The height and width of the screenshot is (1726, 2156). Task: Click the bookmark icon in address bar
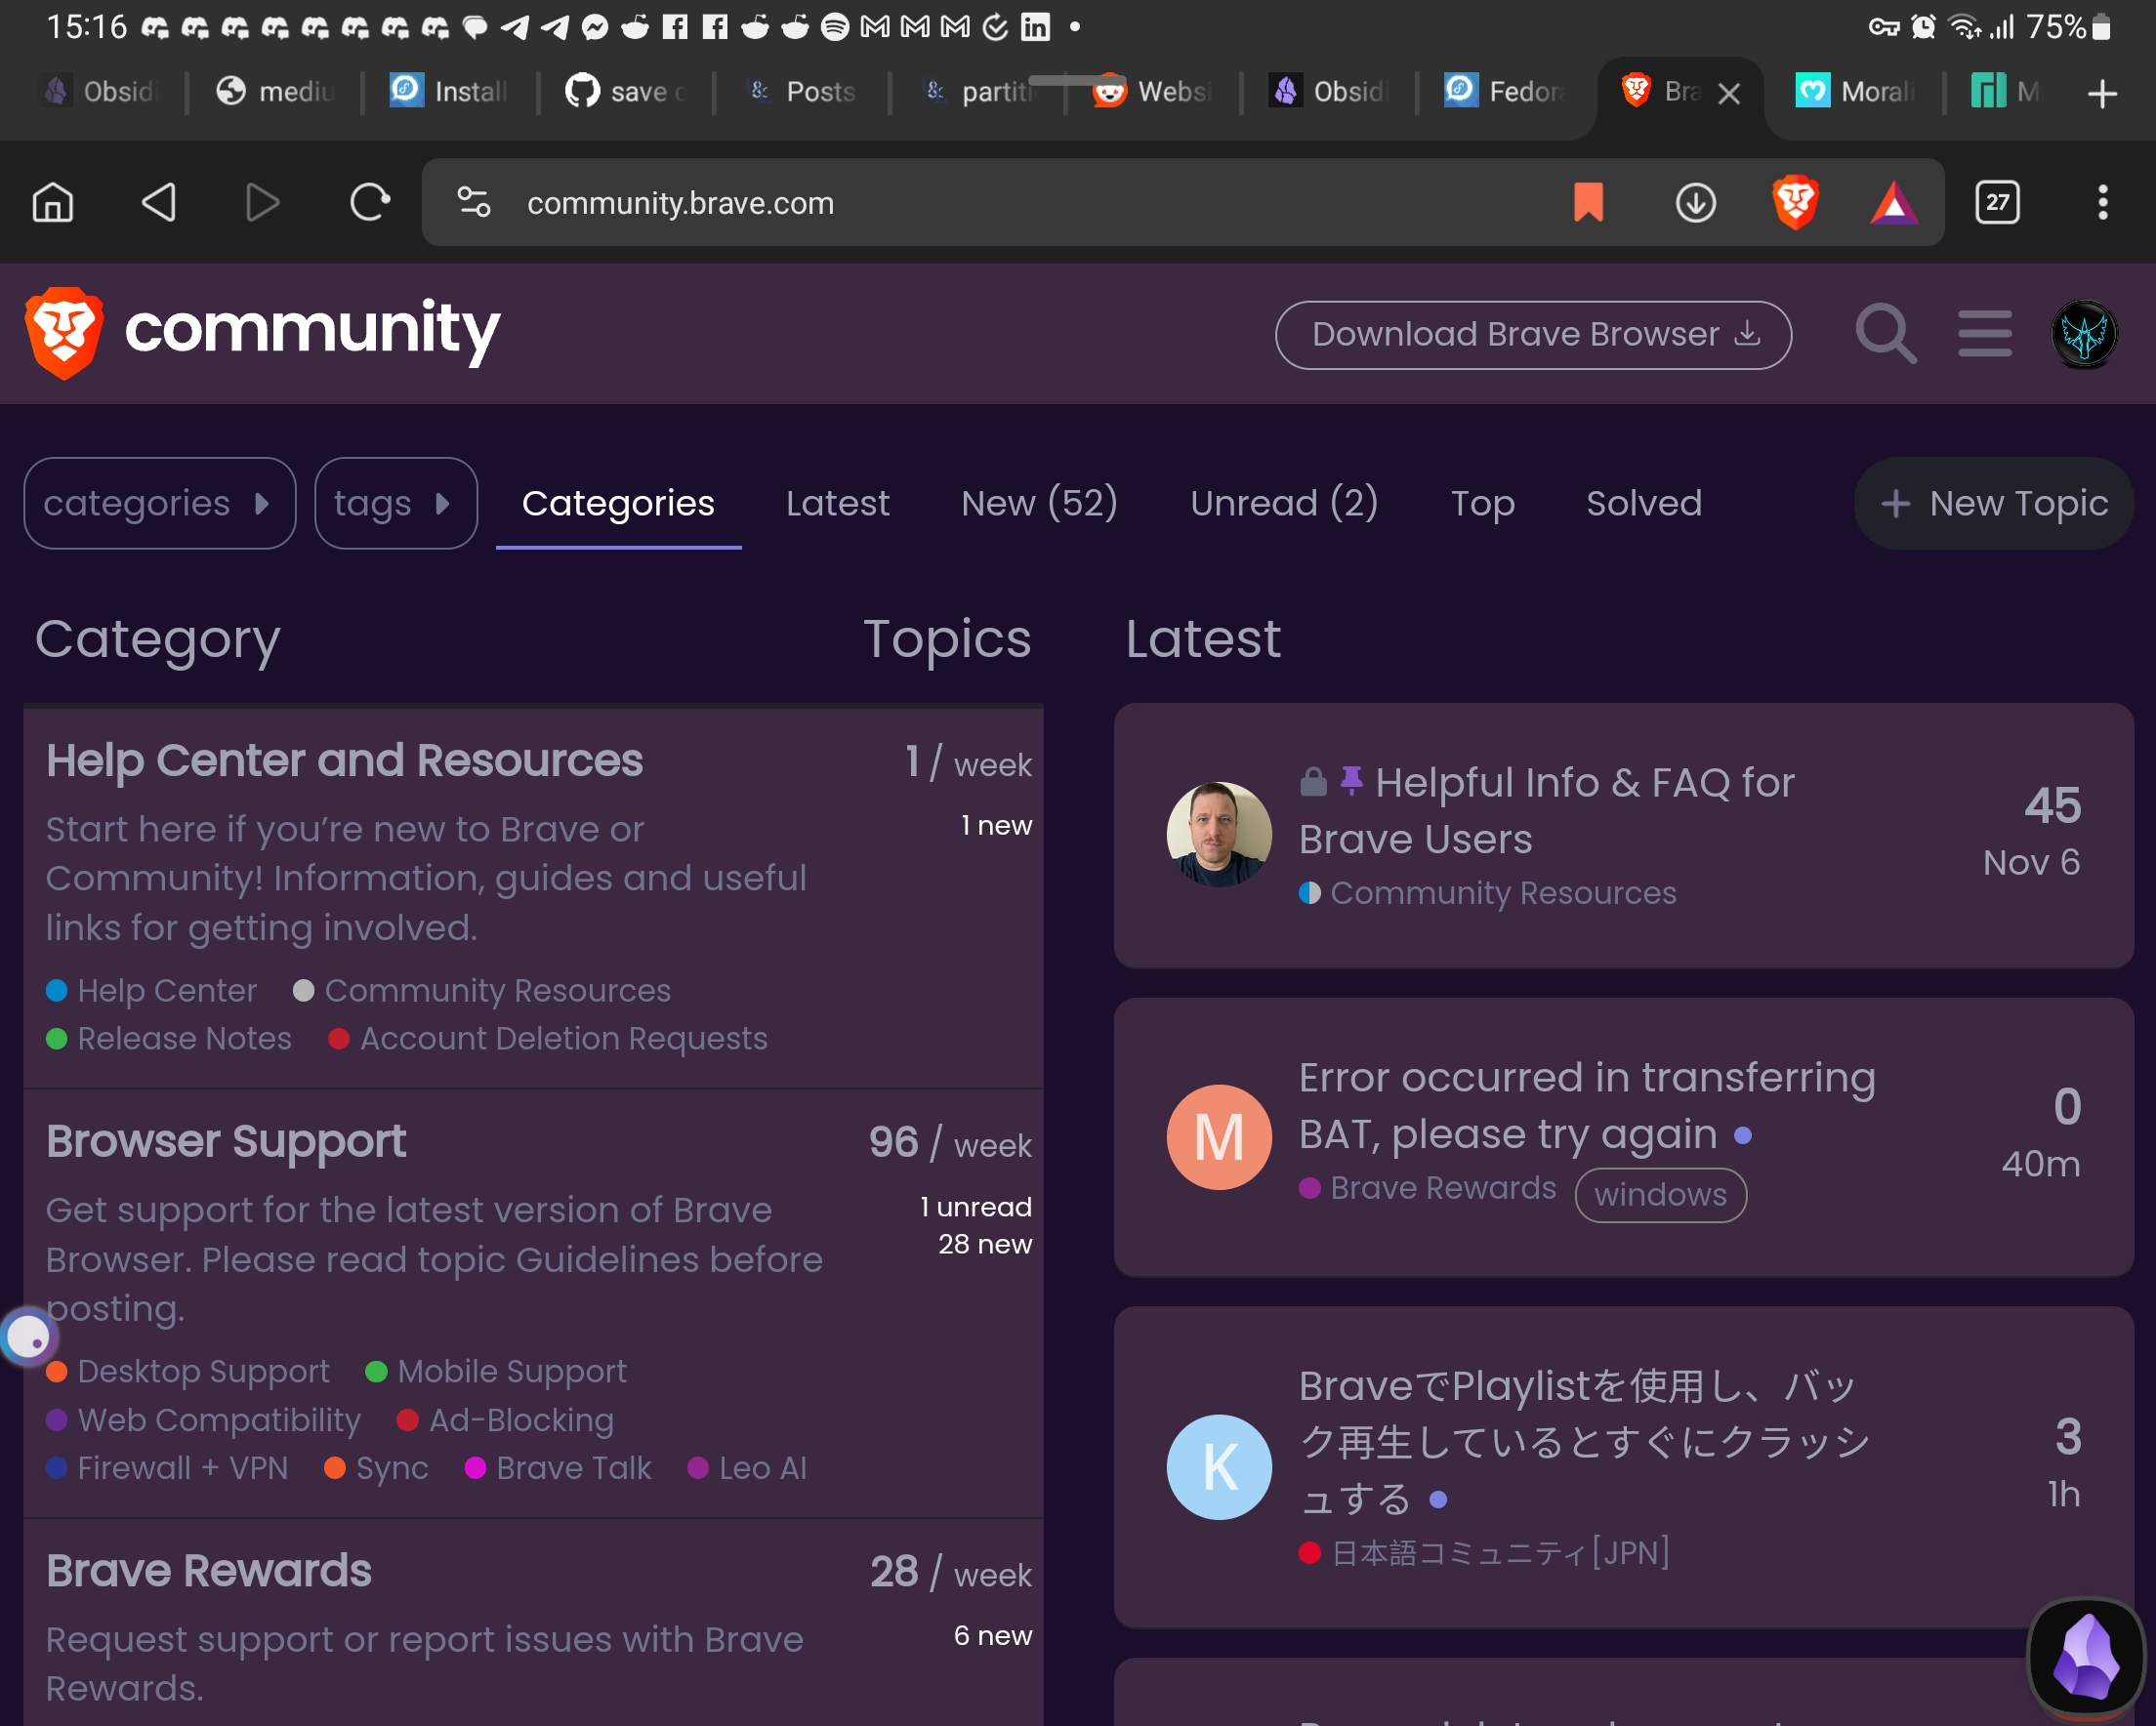1588,203
